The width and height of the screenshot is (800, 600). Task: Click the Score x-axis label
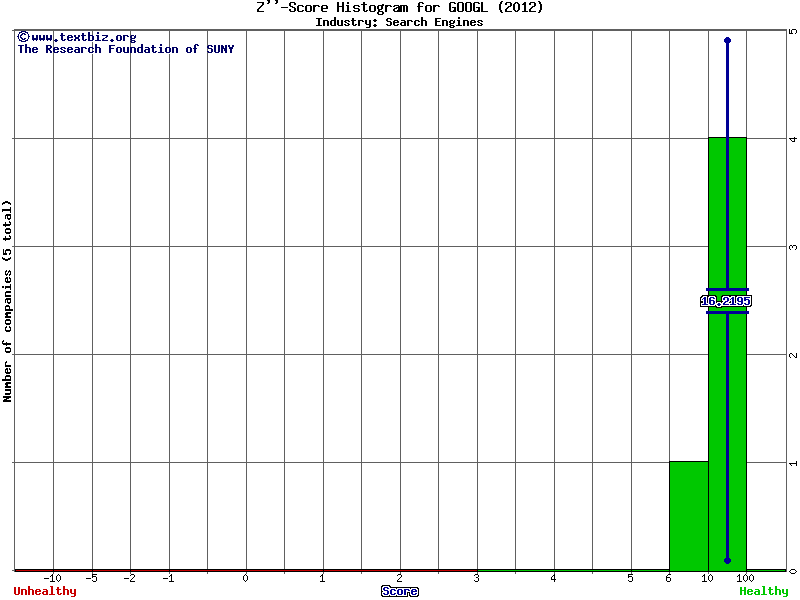(399, 591)
